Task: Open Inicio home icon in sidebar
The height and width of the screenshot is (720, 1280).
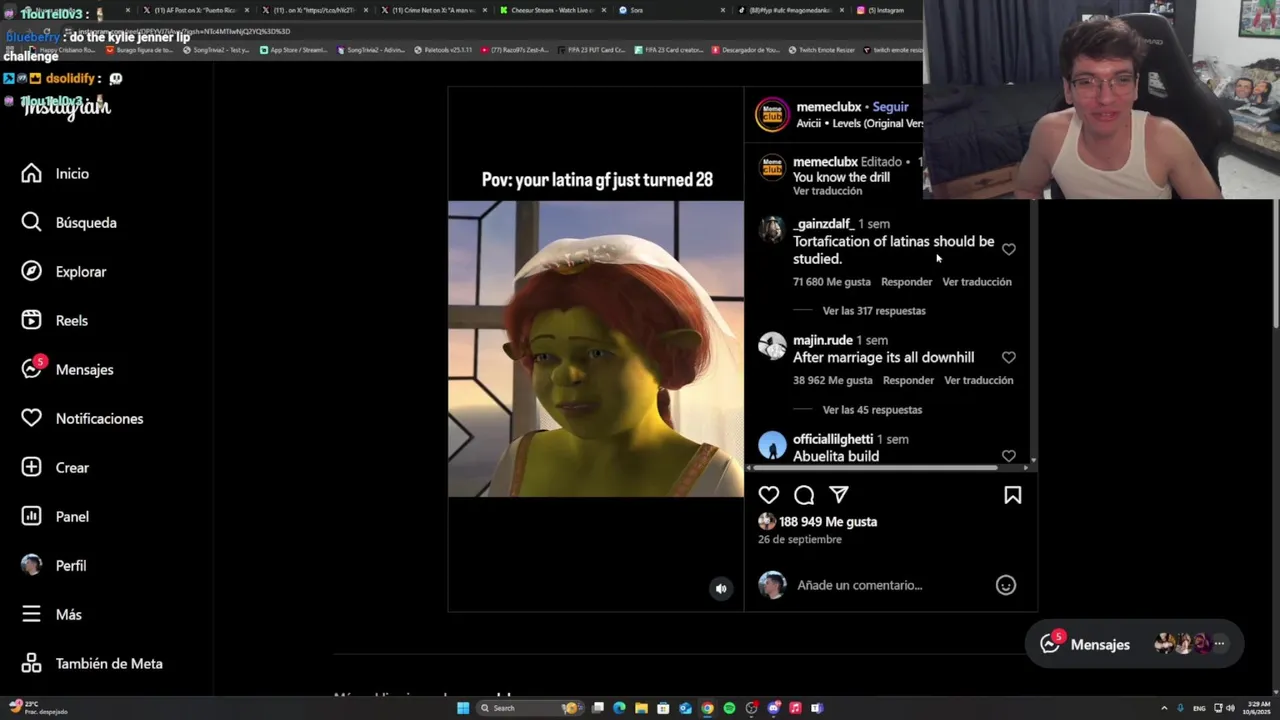Action: (x=32, y=174)
